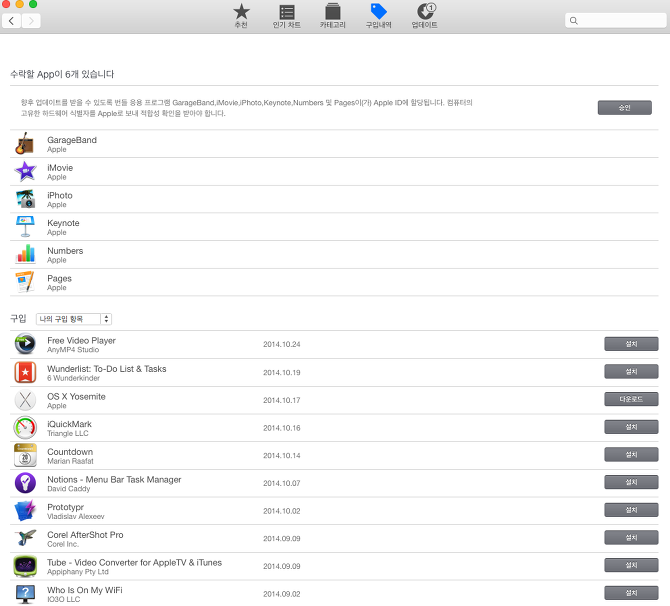Click the AnyMP4 Studio developer name
The height and width of the screenshot is (606, 670).
(x=73, y=350)
